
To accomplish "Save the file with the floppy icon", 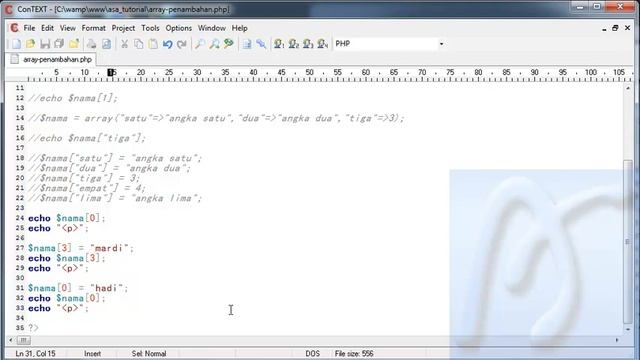I will (45, 44).
